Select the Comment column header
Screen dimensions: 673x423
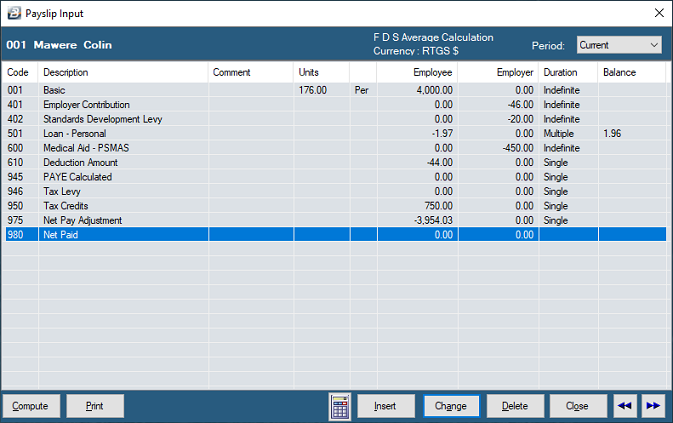point(251,73)
